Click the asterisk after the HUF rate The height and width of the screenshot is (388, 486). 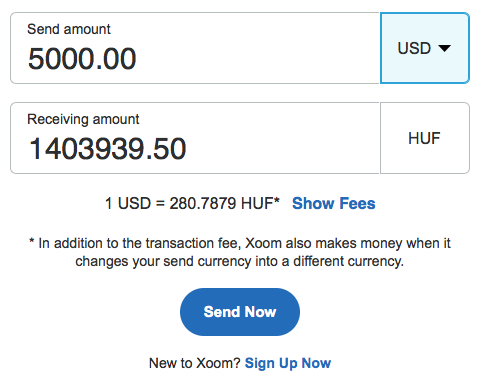277,200
